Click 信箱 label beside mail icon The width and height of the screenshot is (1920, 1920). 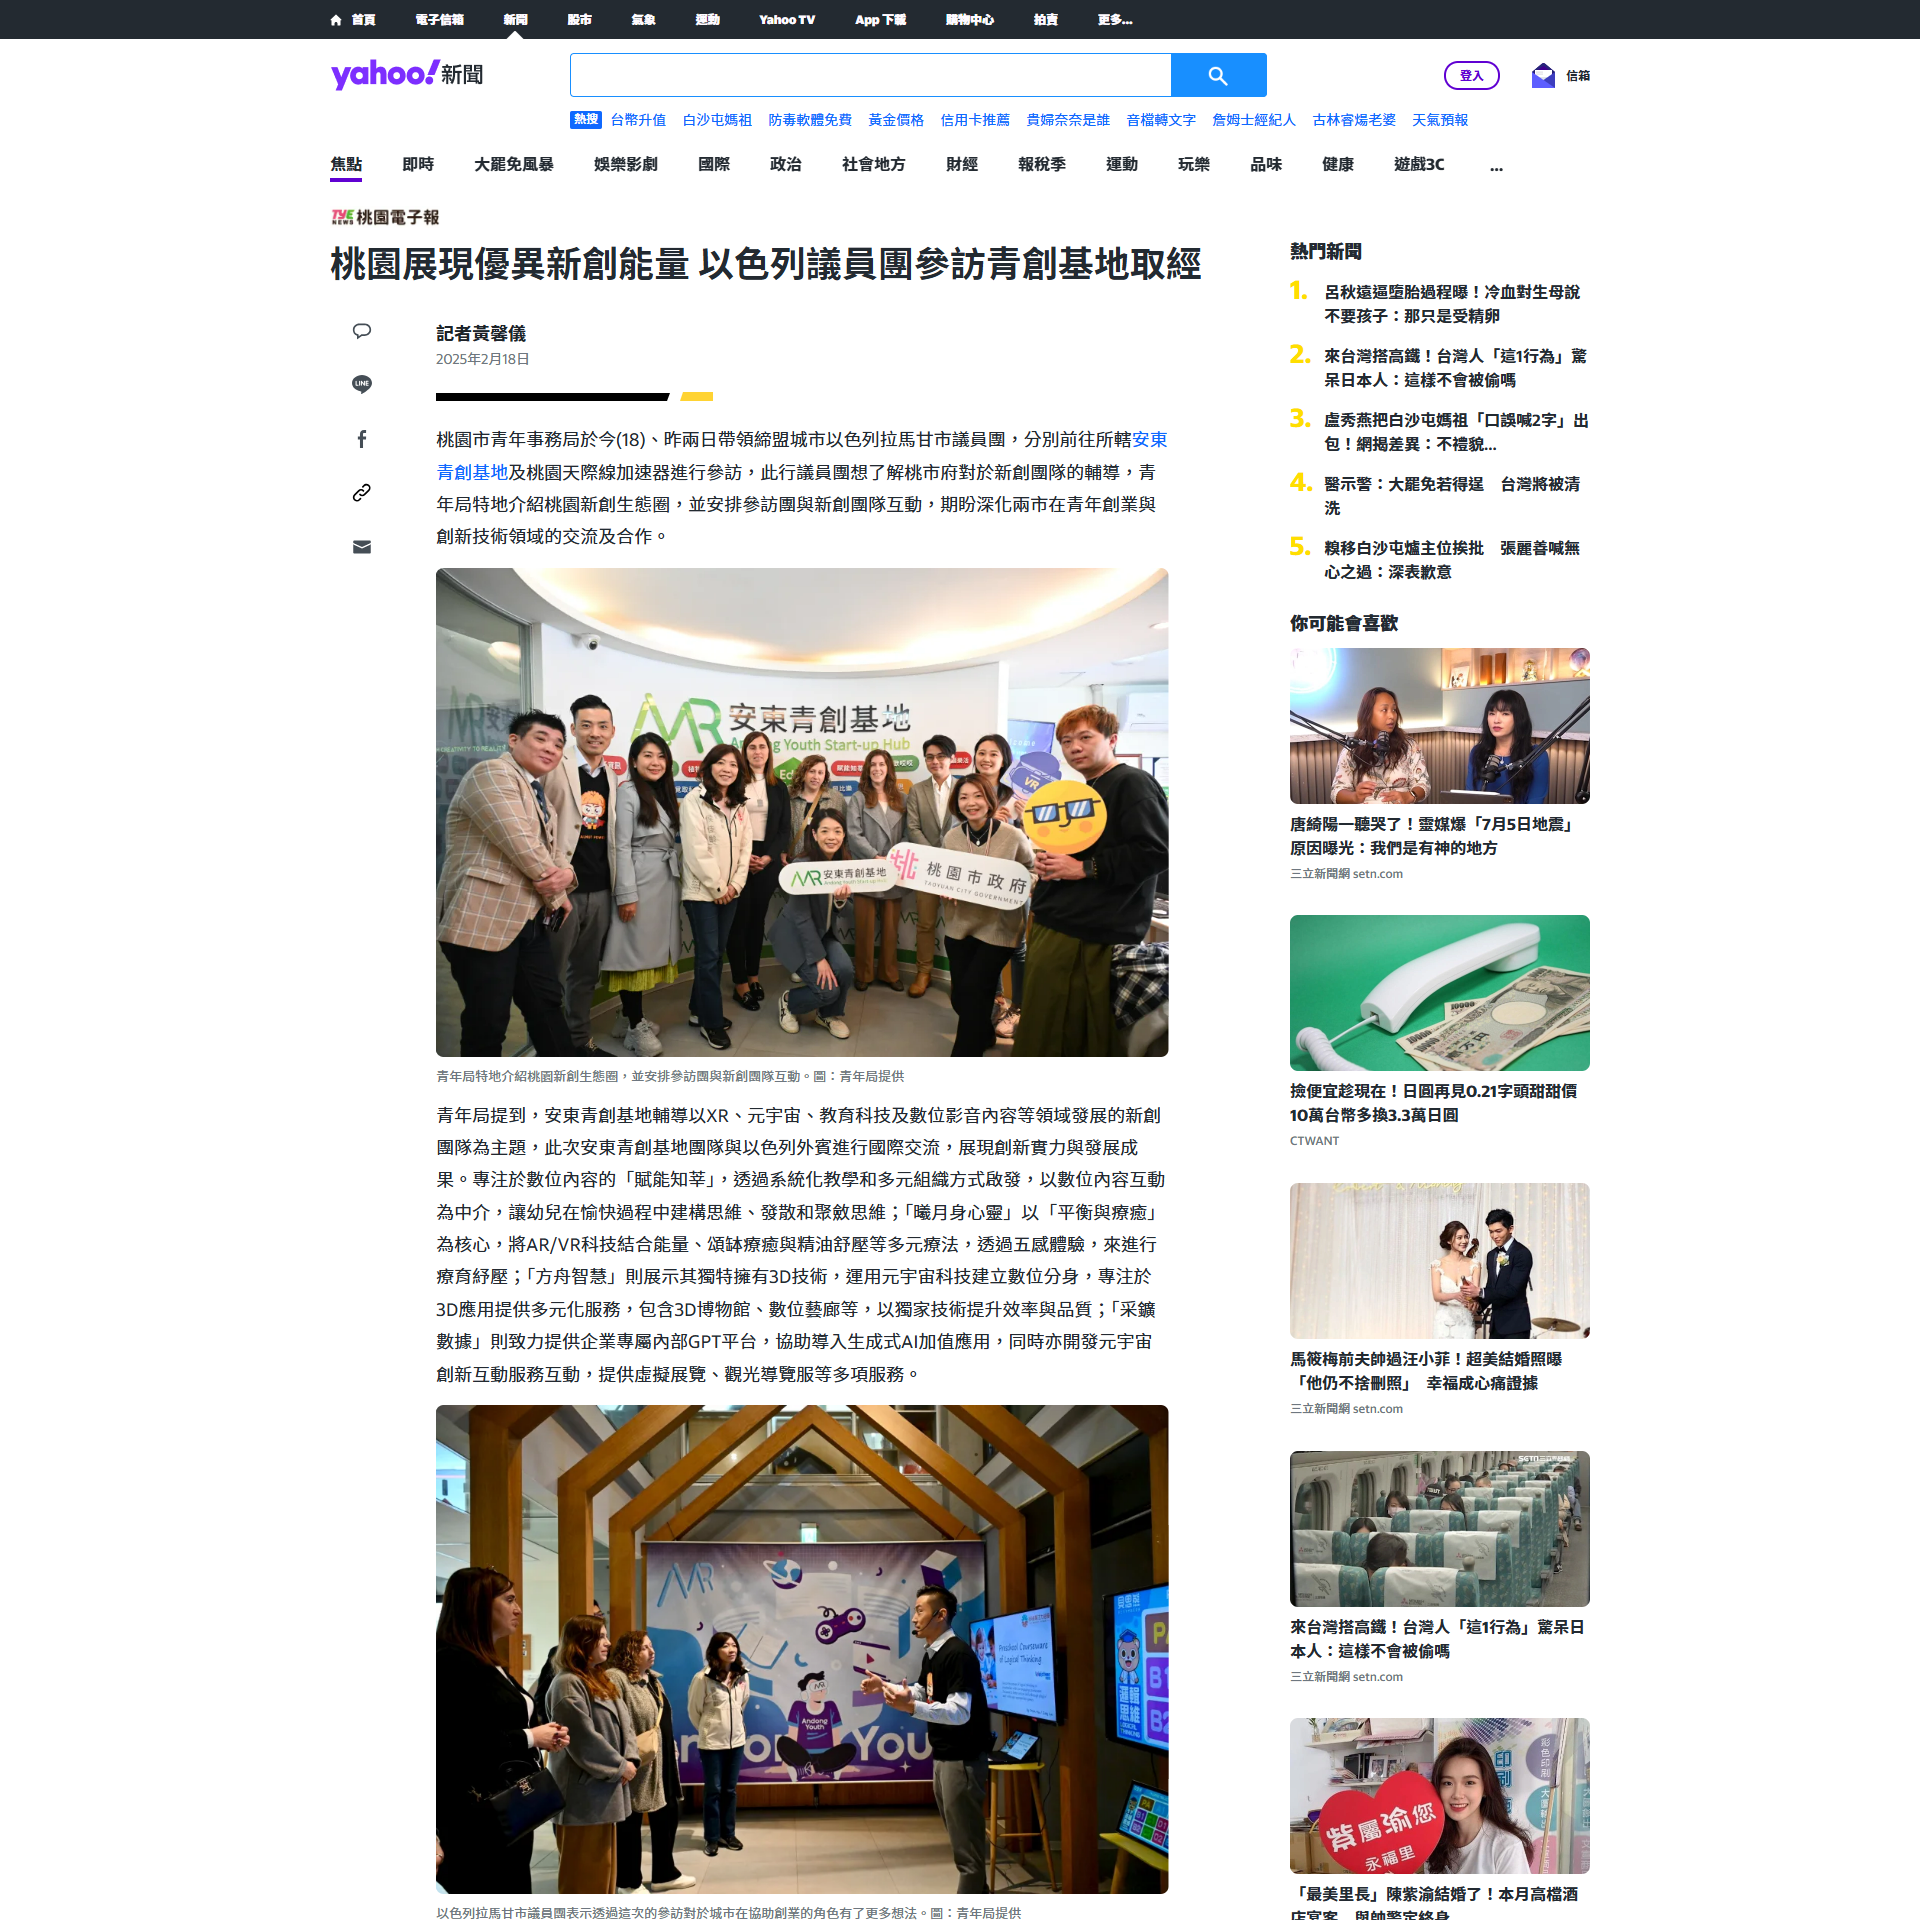[1578, 75]
